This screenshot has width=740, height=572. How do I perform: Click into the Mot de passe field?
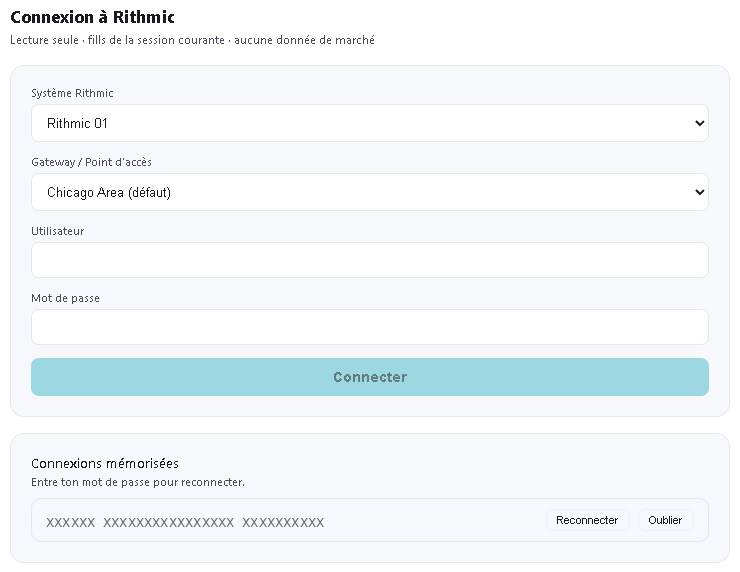click(370, 327)
